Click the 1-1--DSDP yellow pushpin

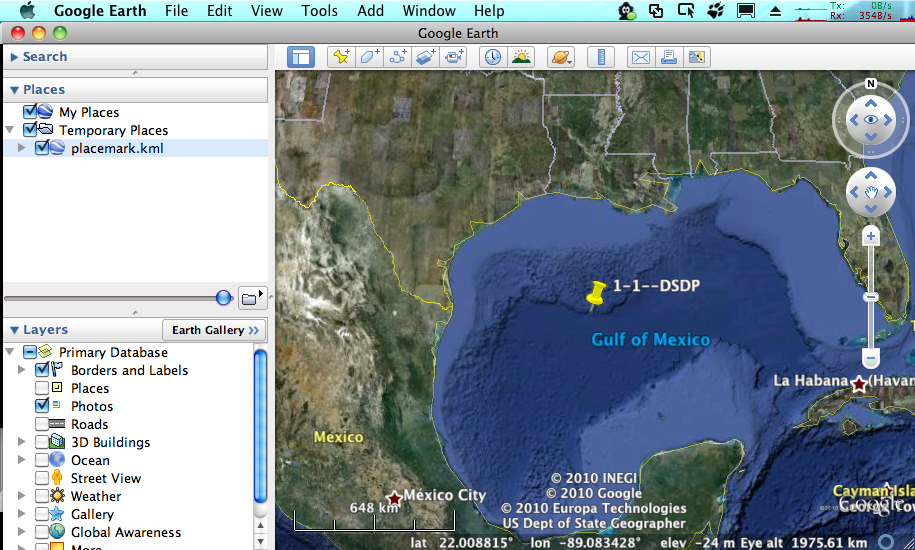596,294
